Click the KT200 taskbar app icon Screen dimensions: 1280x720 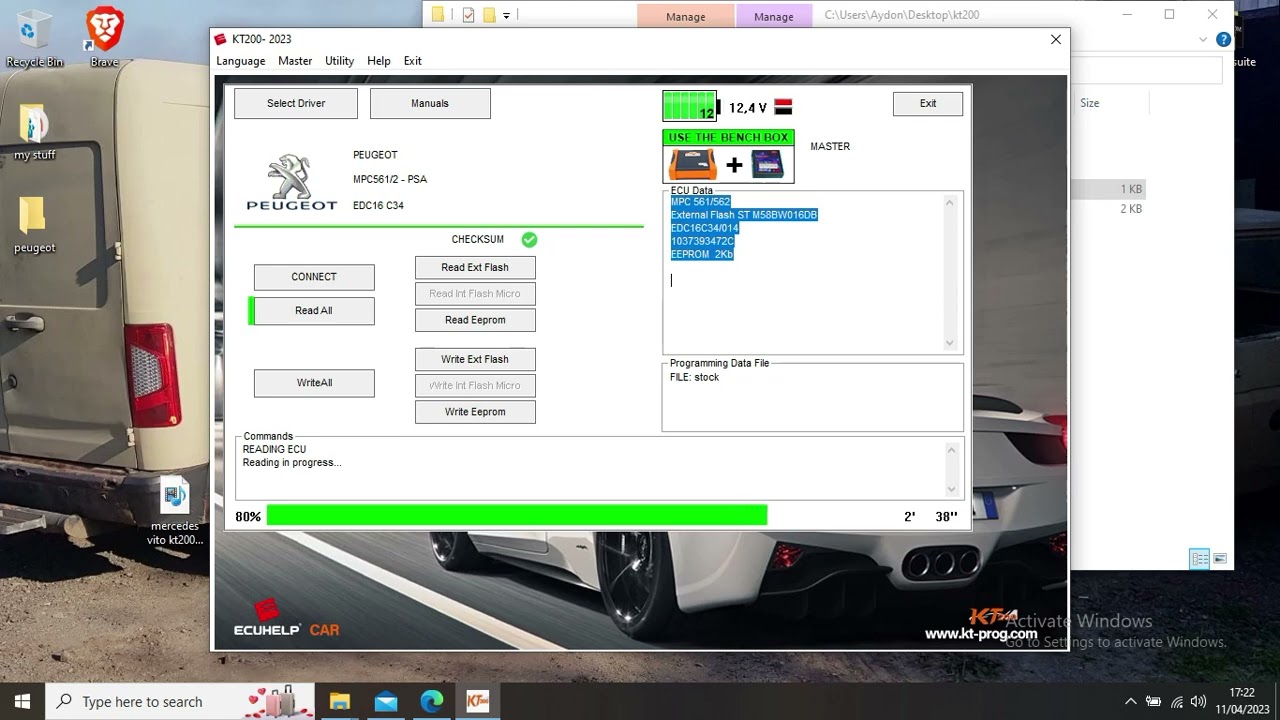478,701
